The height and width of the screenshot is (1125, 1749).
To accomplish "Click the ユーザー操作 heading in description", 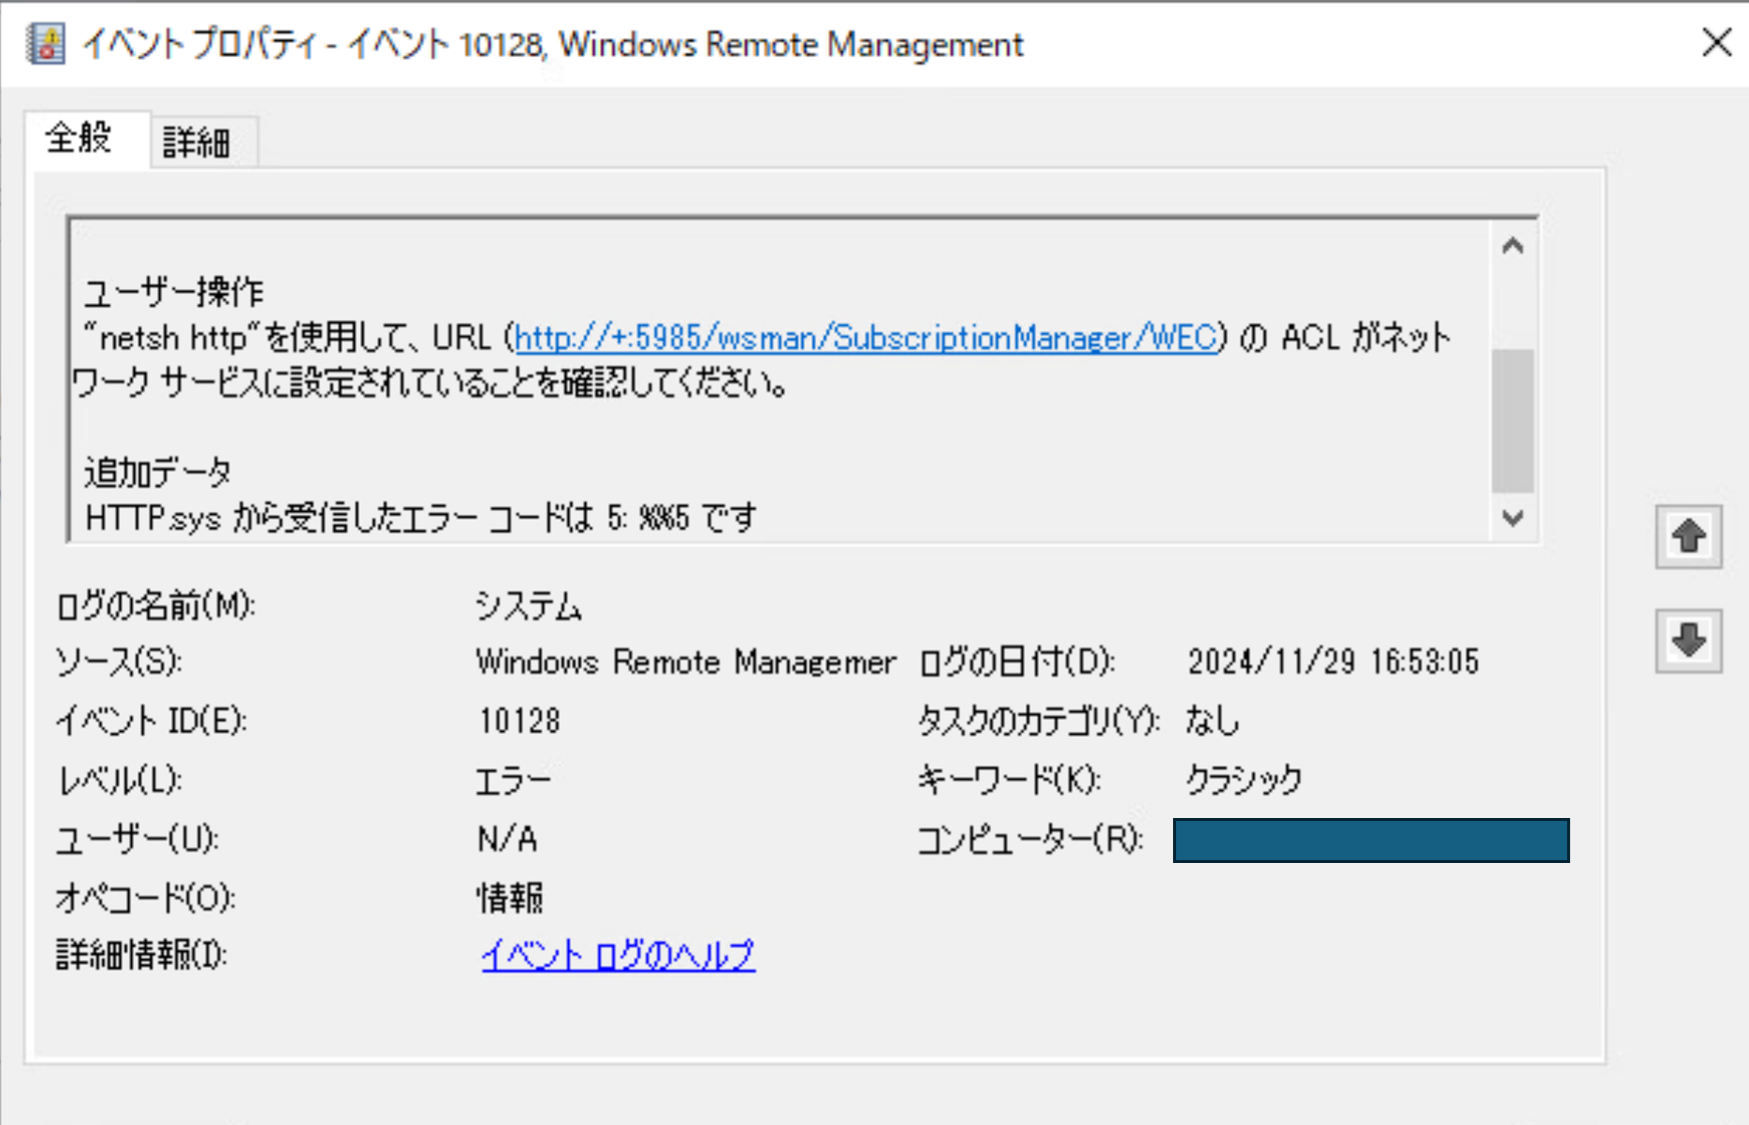I will [x=173, y=293].
